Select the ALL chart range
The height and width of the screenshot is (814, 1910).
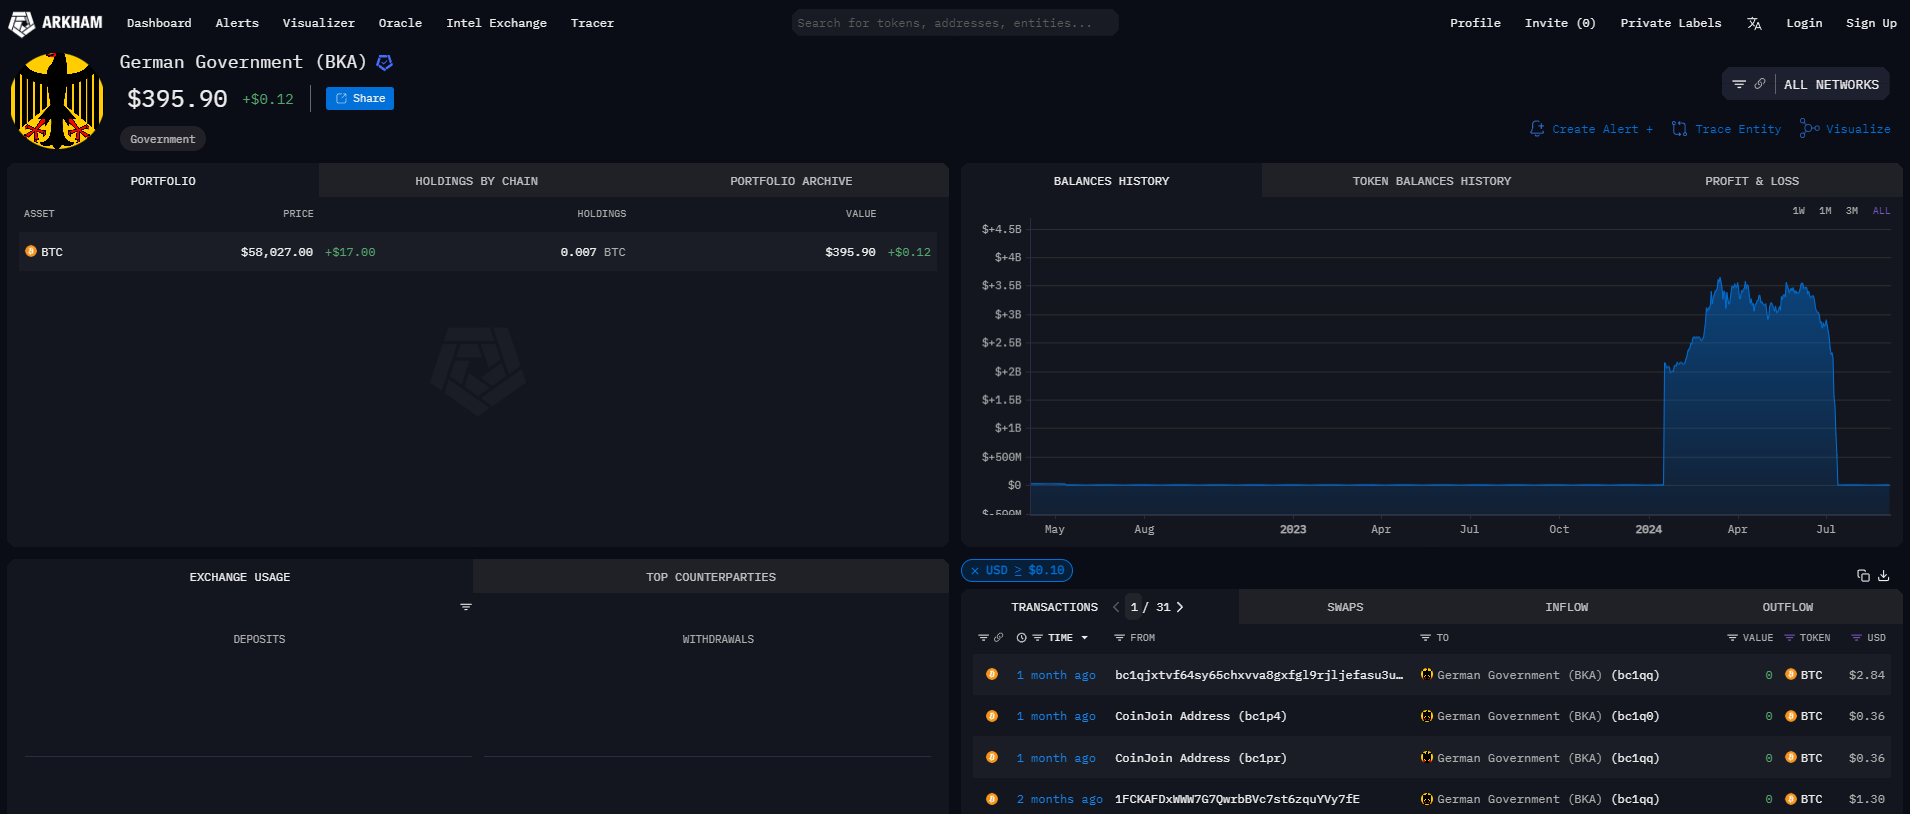point(1881,211)
